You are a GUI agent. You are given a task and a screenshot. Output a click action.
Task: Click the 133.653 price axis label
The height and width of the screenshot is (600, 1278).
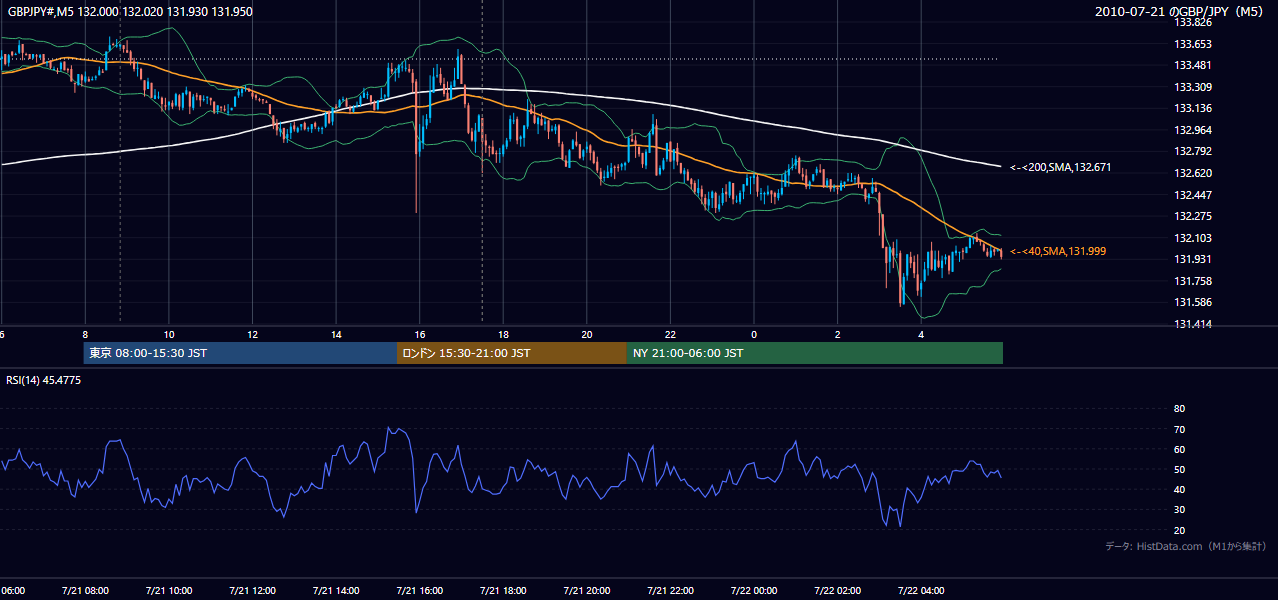[1192, 44]
